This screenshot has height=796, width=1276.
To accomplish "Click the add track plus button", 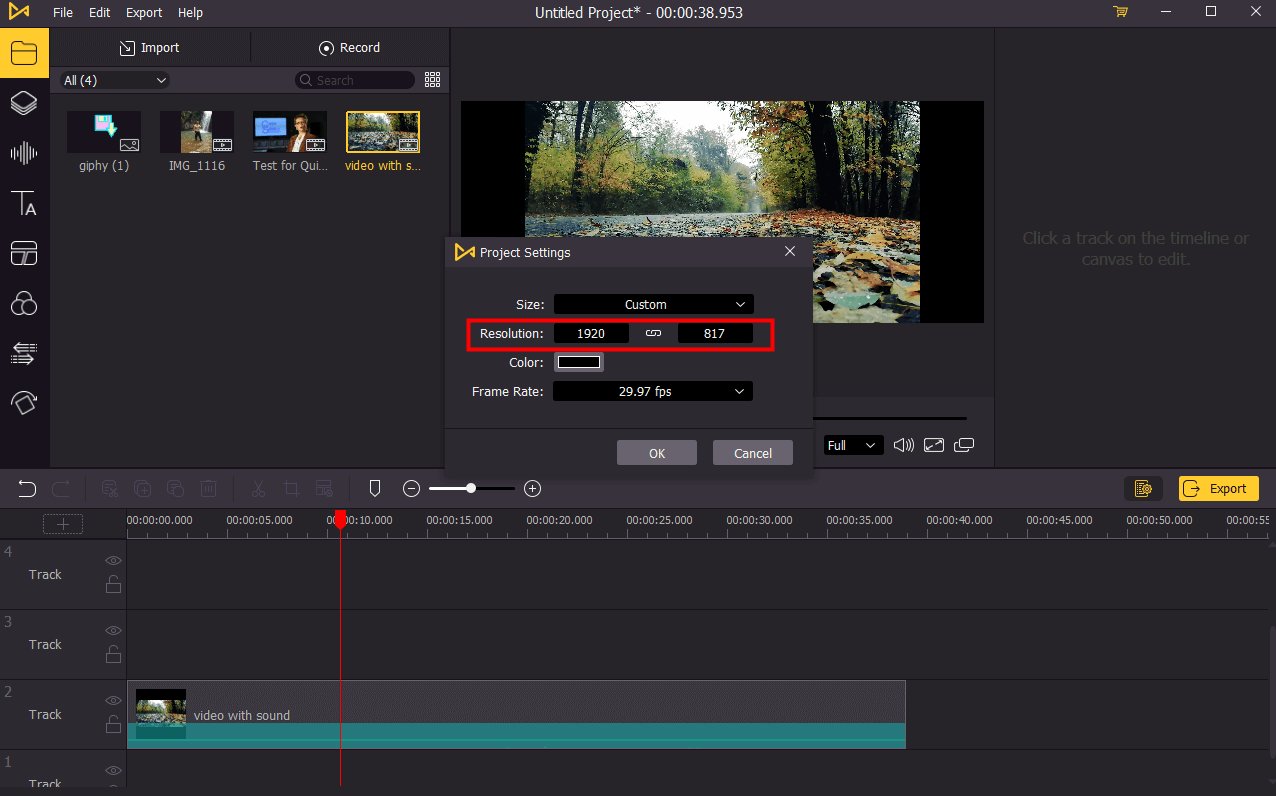I will pos(63,524).
